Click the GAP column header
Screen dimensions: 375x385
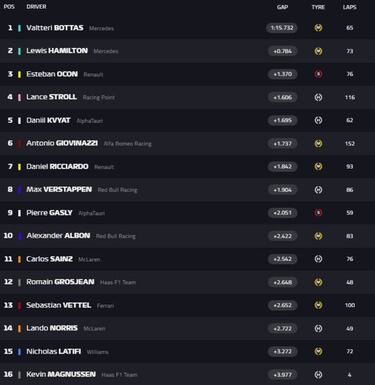coord(282,7)
